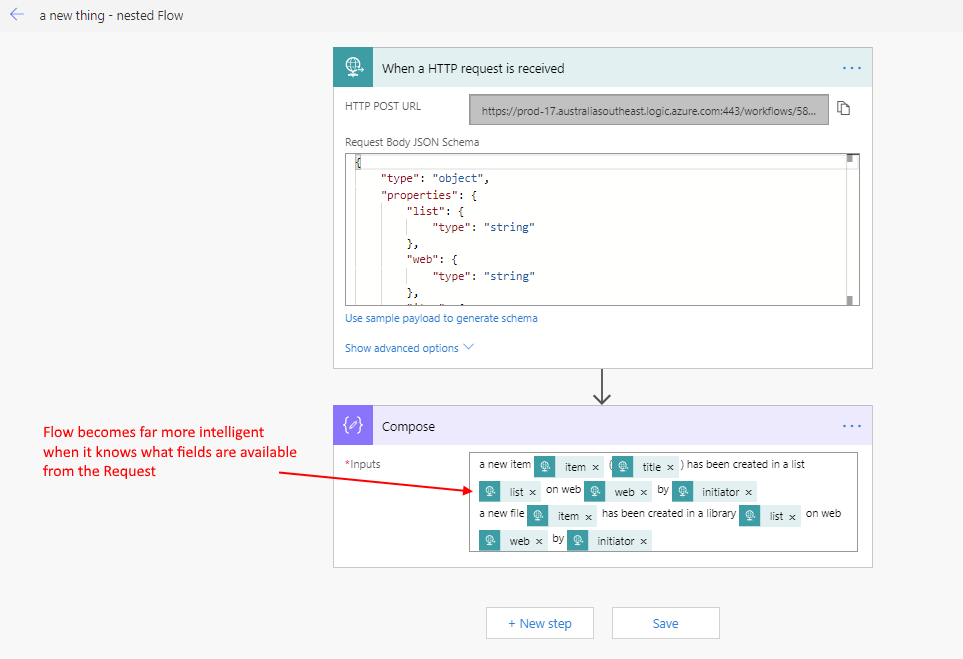Image resolution: width=963 pixels, height=659 pixels.
Task: Click the HTTP request trigger globe icon
Action: pos(353,68)
